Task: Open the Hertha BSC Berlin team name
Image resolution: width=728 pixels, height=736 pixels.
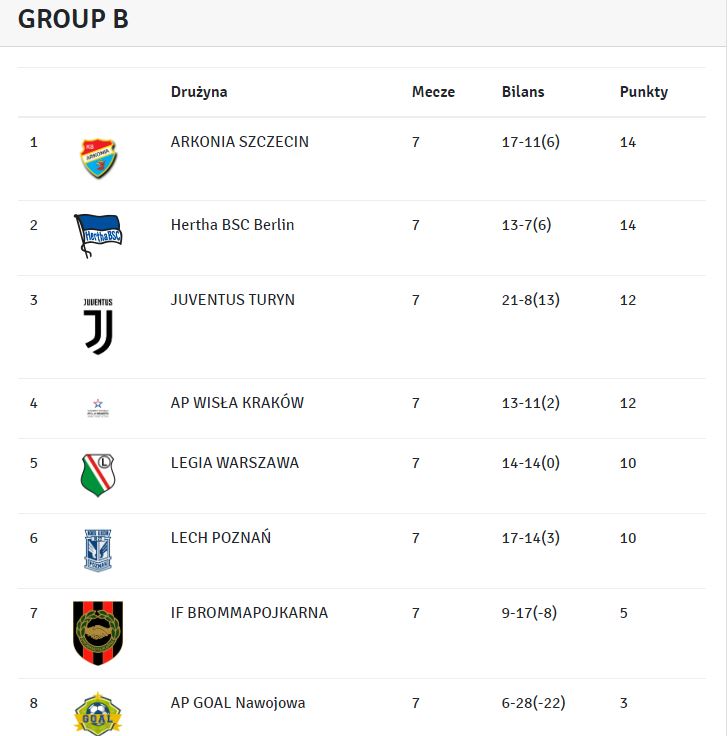Action: point(232,225)
